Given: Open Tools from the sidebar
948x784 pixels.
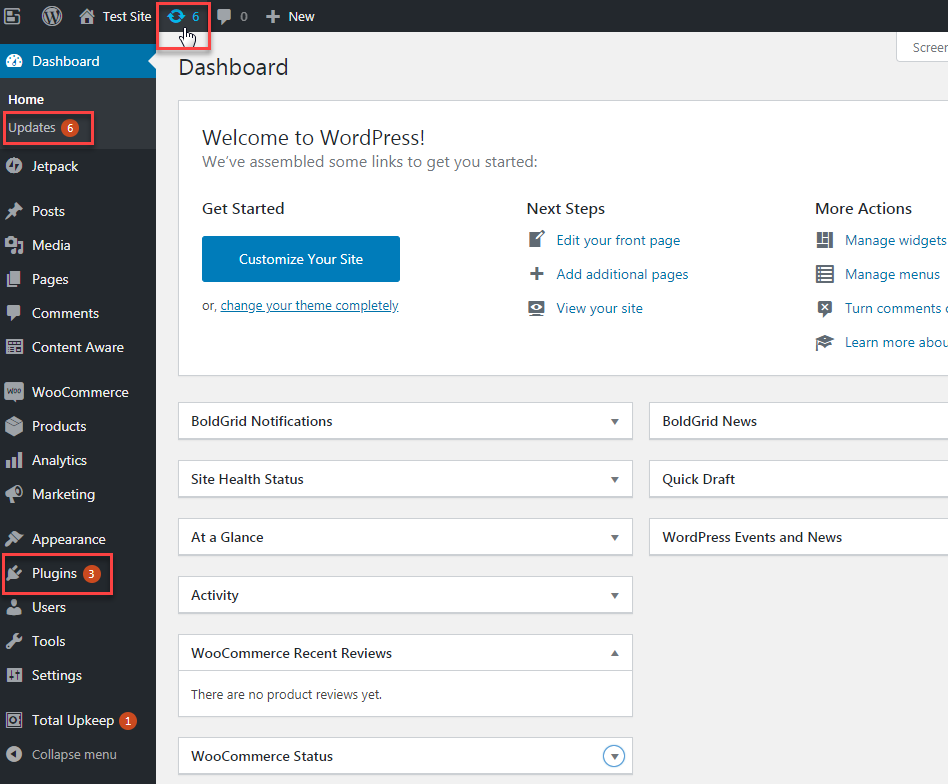Looking at the screenshot, I should tap(48, 641).
